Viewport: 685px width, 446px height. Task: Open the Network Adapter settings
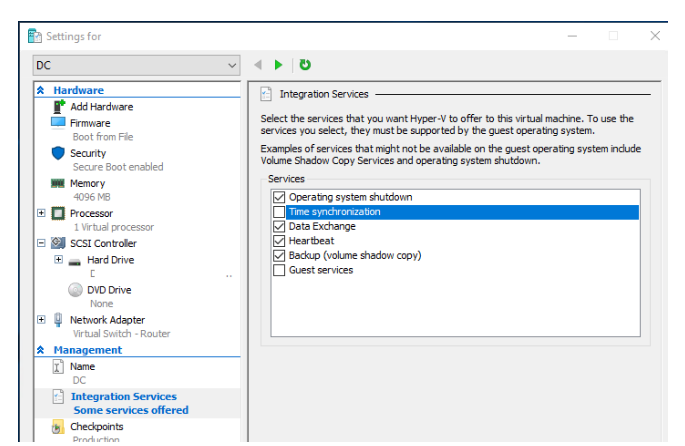107,320
